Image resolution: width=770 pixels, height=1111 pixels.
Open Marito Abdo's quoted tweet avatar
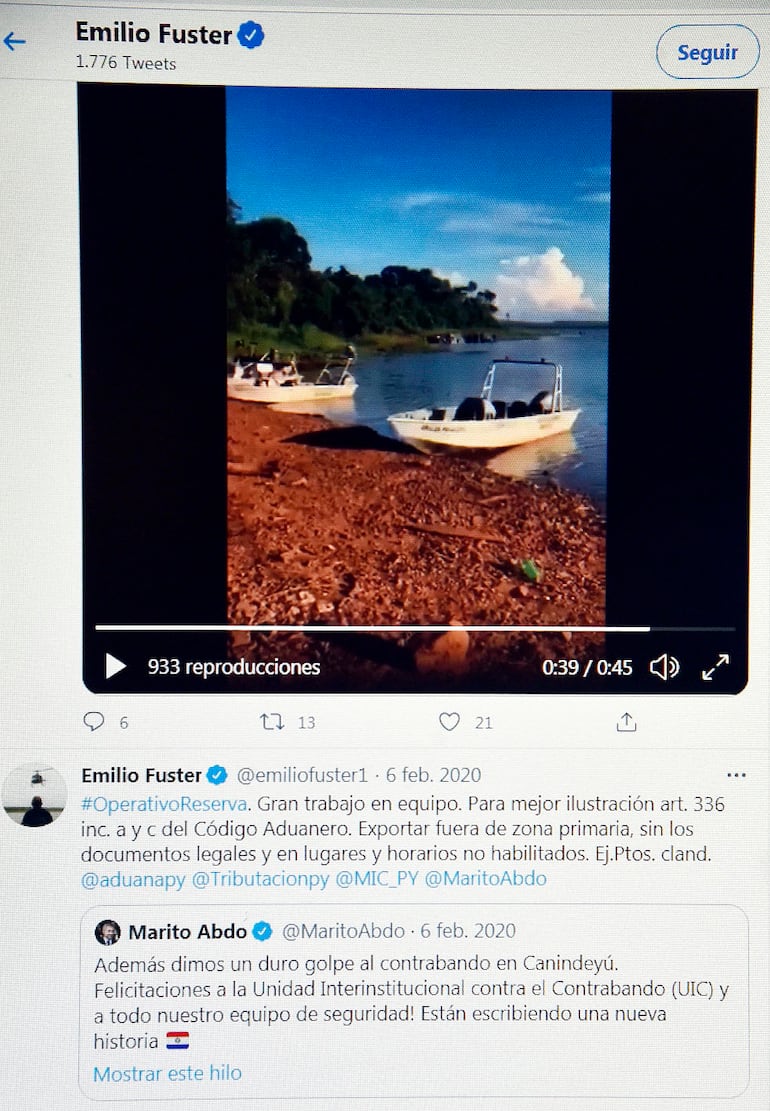107,932
